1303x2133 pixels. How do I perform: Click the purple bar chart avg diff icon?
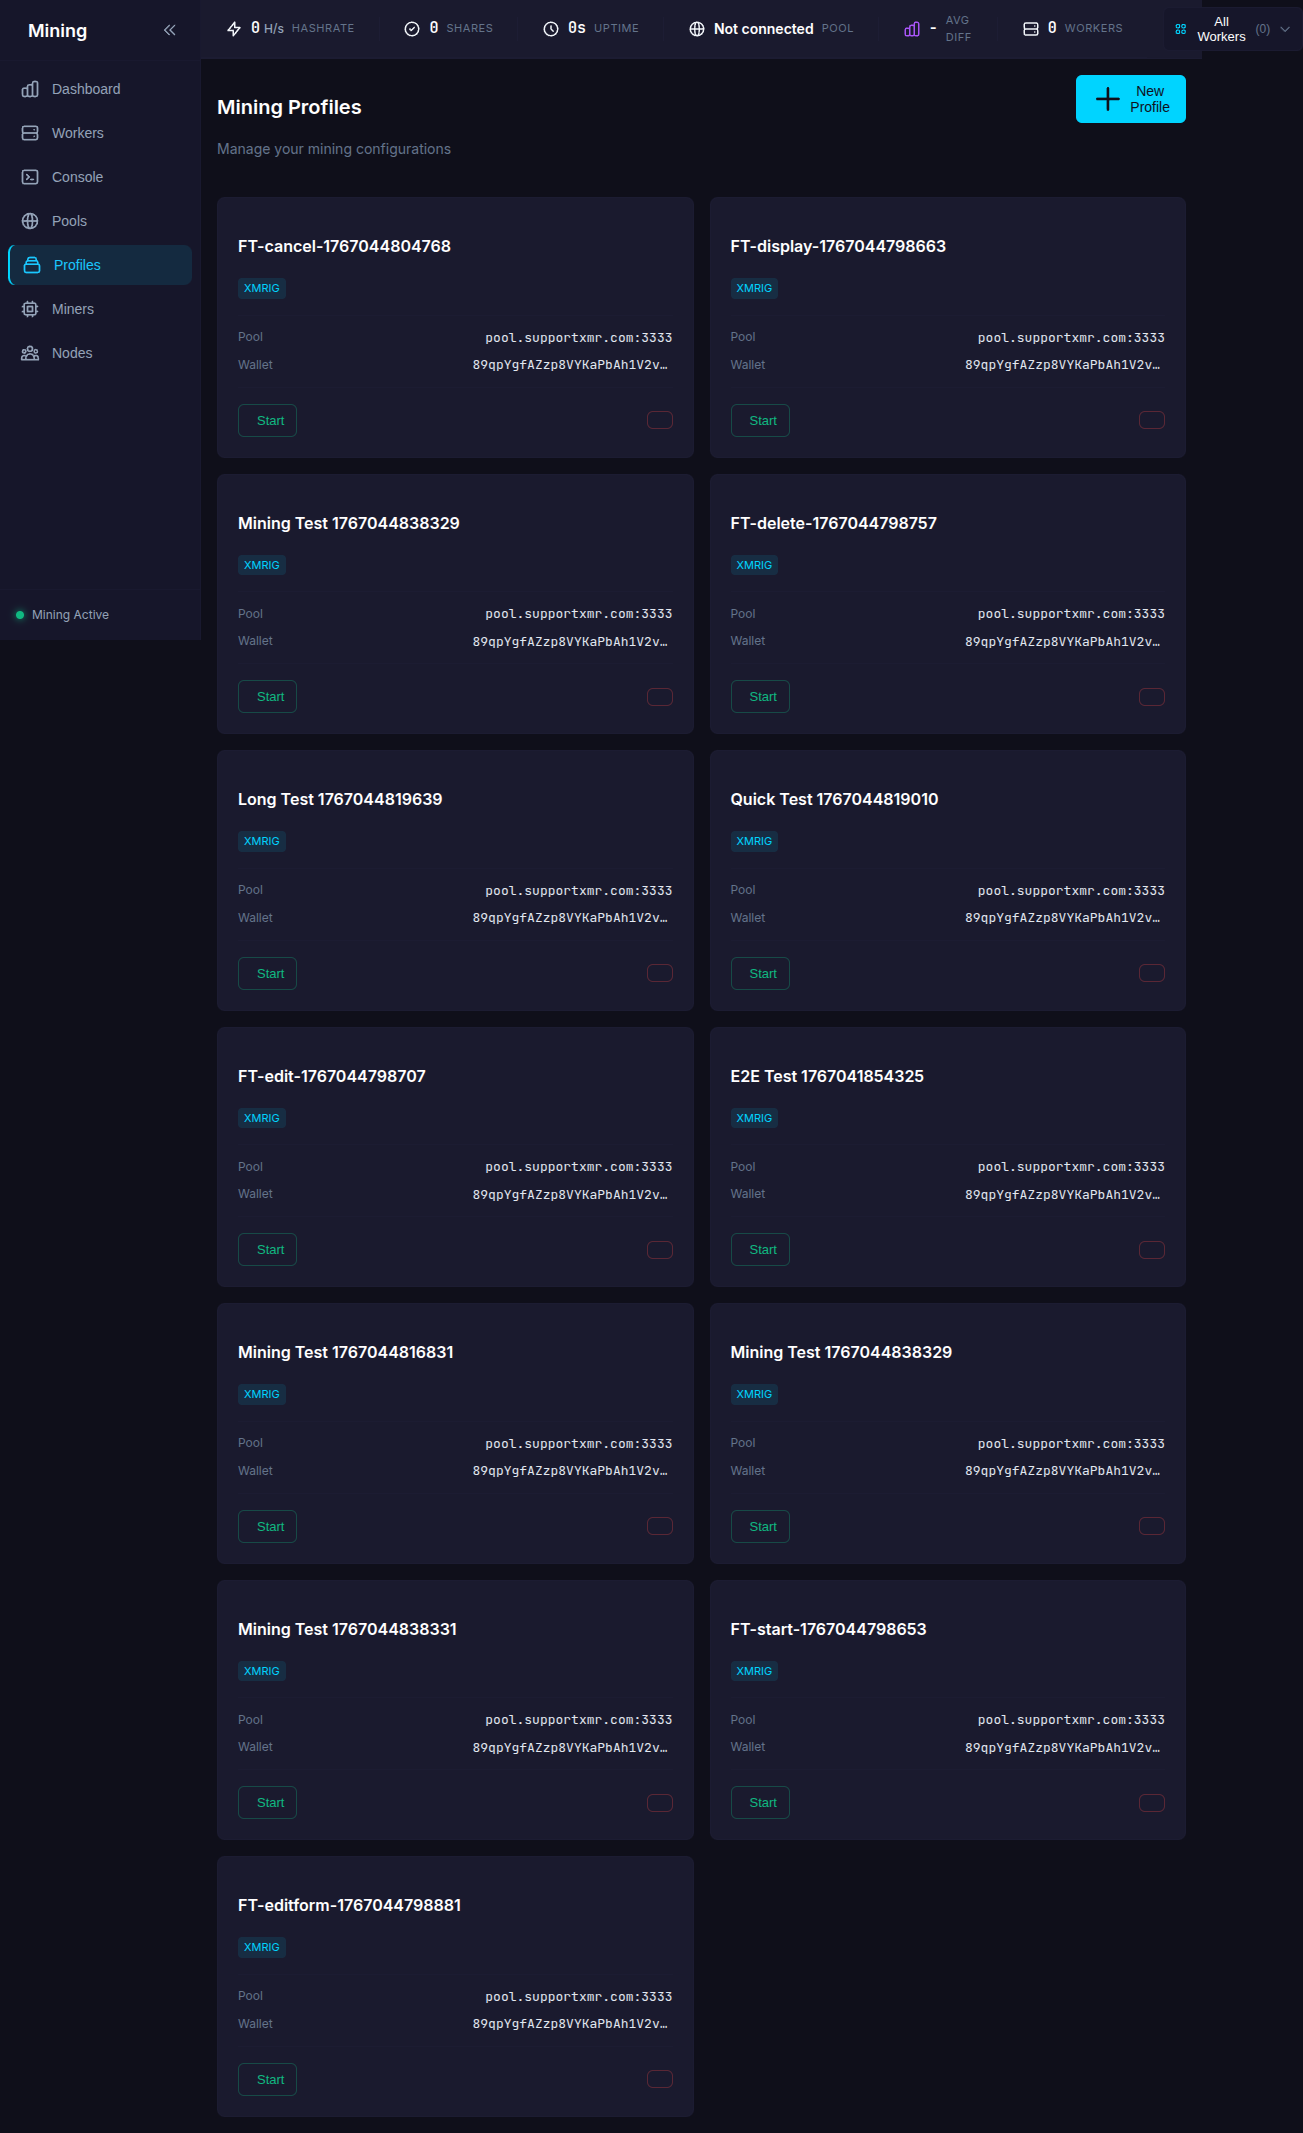(x=911, y=29)
